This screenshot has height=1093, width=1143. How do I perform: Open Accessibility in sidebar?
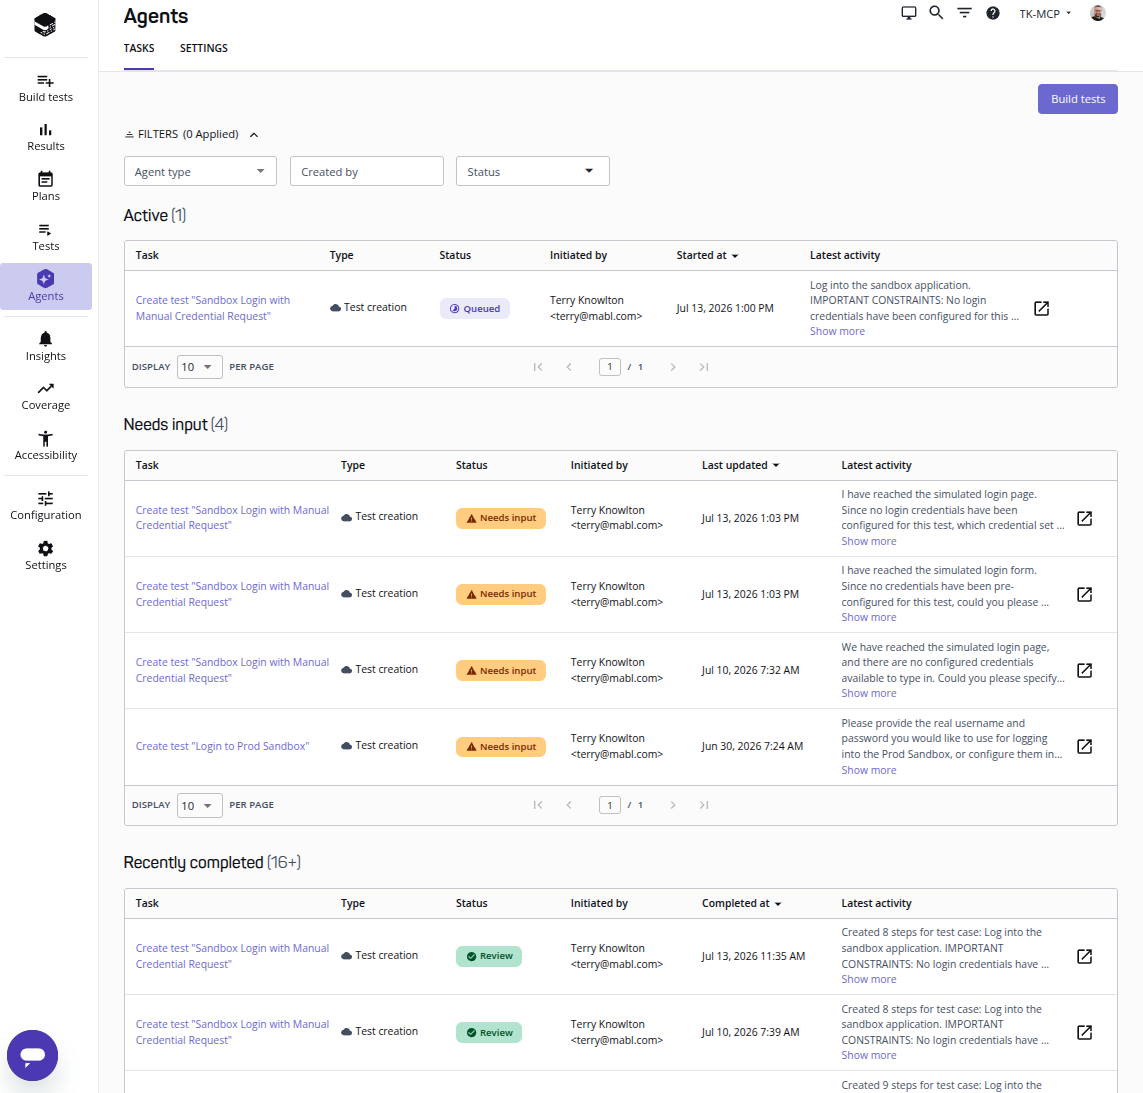[x=45, y=446]
